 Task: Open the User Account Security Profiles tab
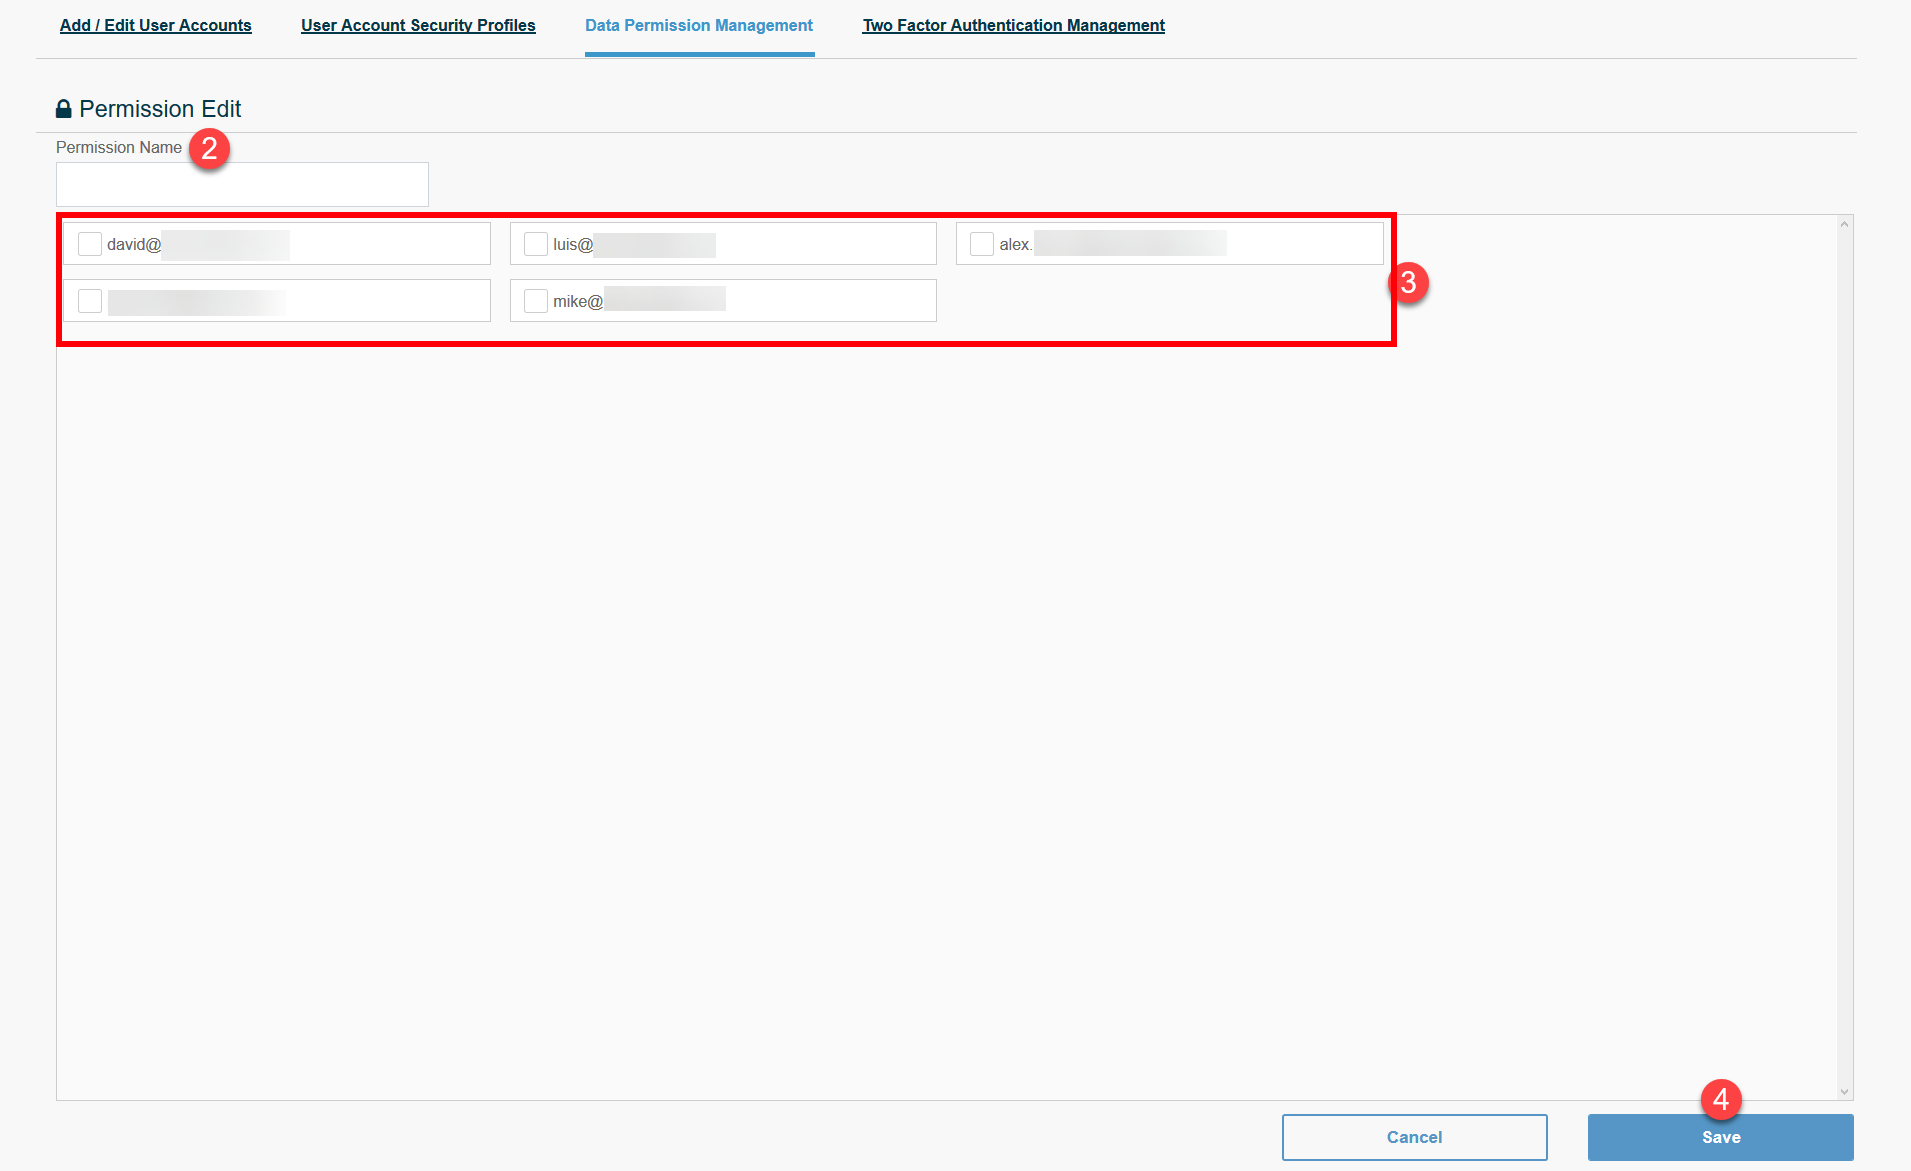coord(418,25)
